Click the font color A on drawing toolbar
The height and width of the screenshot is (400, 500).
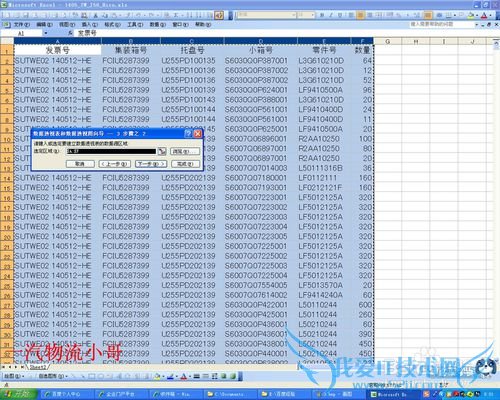click(183, 376)
